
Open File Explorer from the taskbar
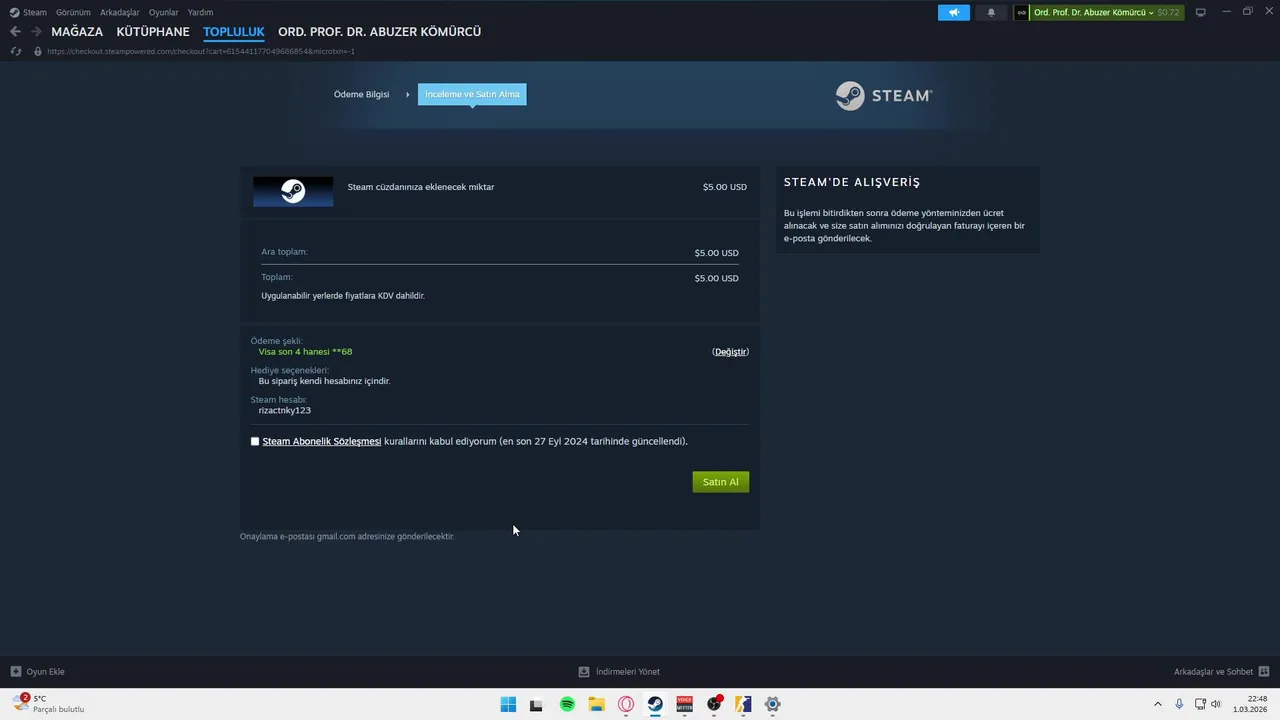(596, 704)
